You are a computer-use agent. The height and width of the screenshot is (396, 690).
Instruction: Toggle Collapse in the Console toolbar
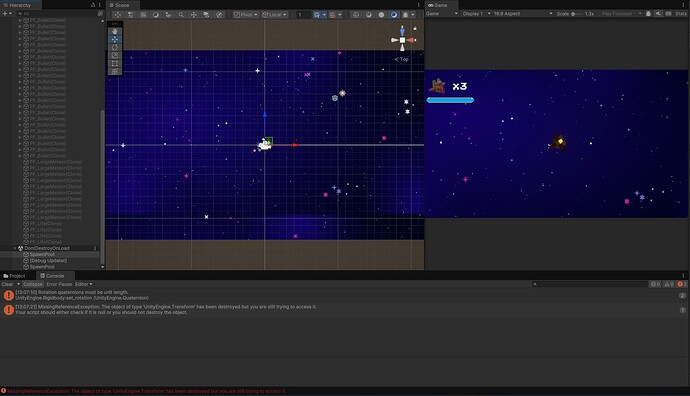pos(33,284)
